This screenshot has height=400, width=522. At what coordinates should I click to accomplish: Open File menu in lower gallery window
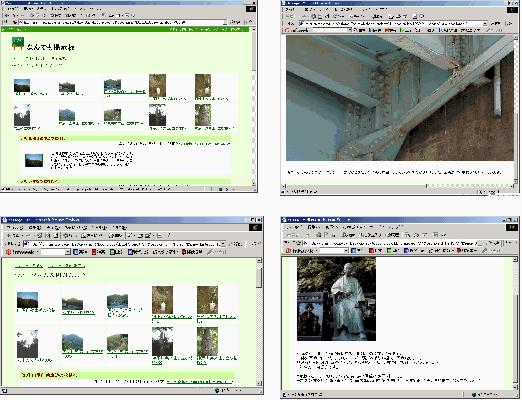coord(15,227)
